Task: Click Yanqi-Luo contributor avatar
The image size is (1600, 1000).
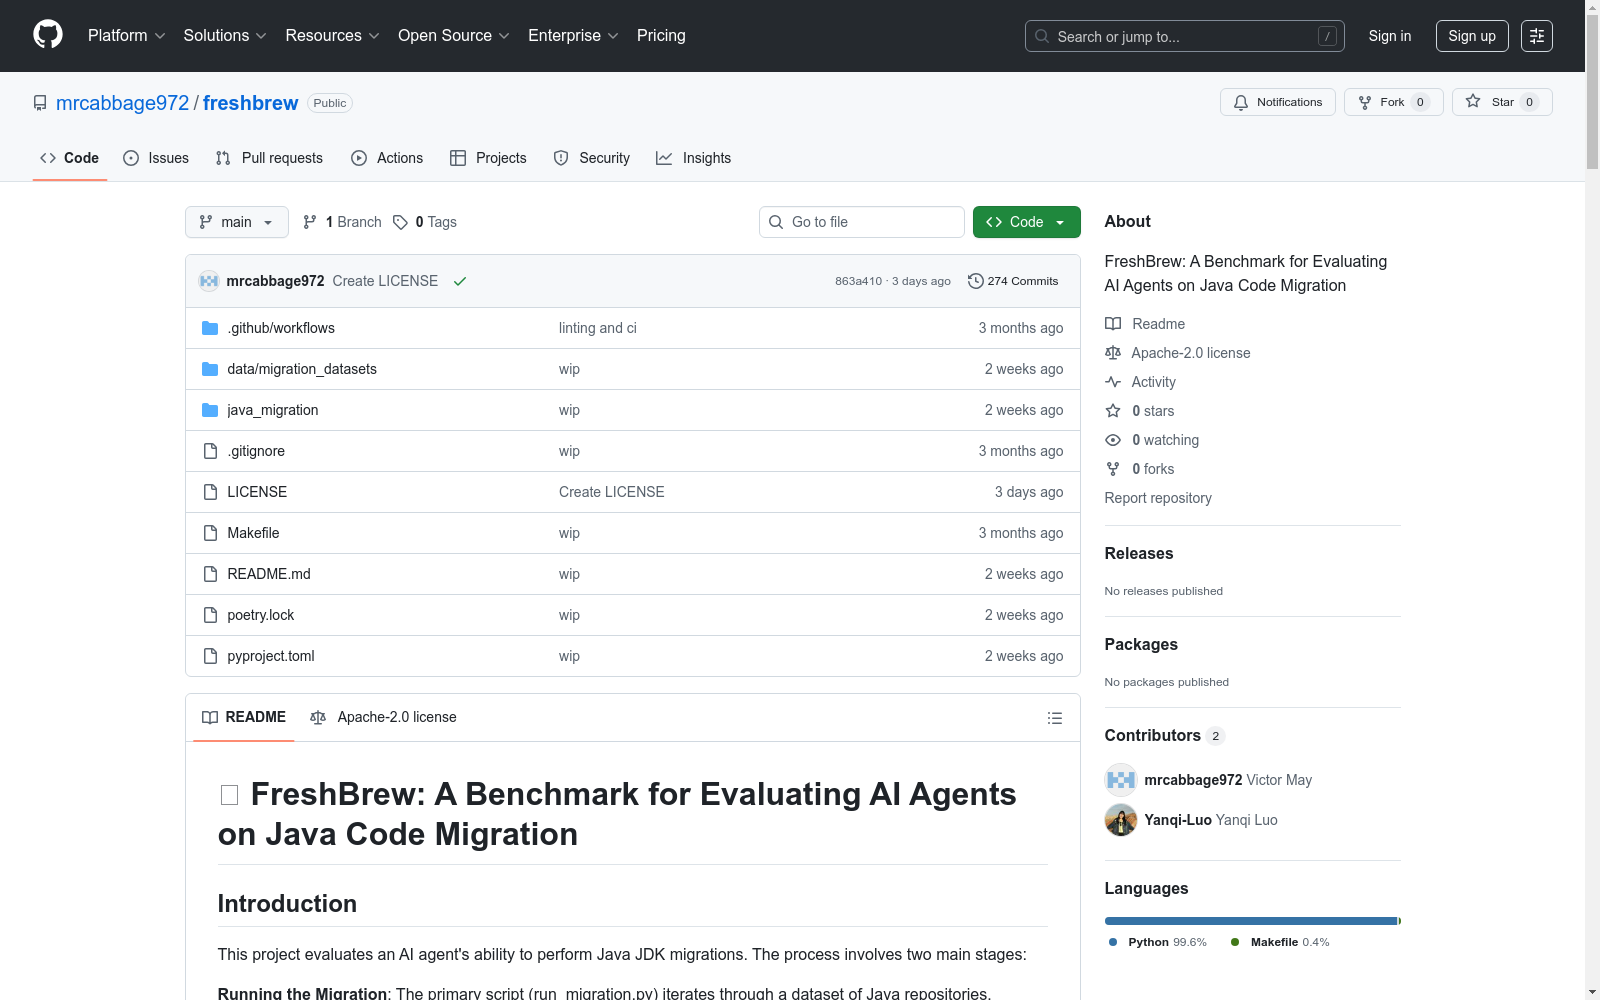Action: coord(1121,820)
